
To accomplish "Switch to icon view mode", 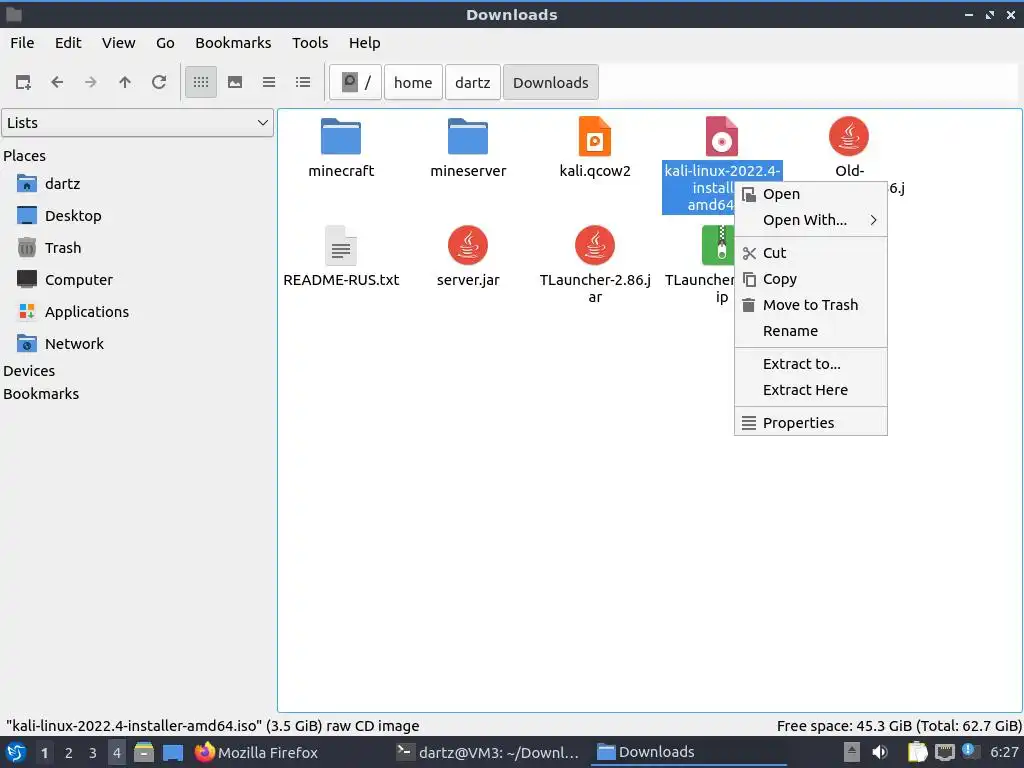I will [x=201, y=82].
